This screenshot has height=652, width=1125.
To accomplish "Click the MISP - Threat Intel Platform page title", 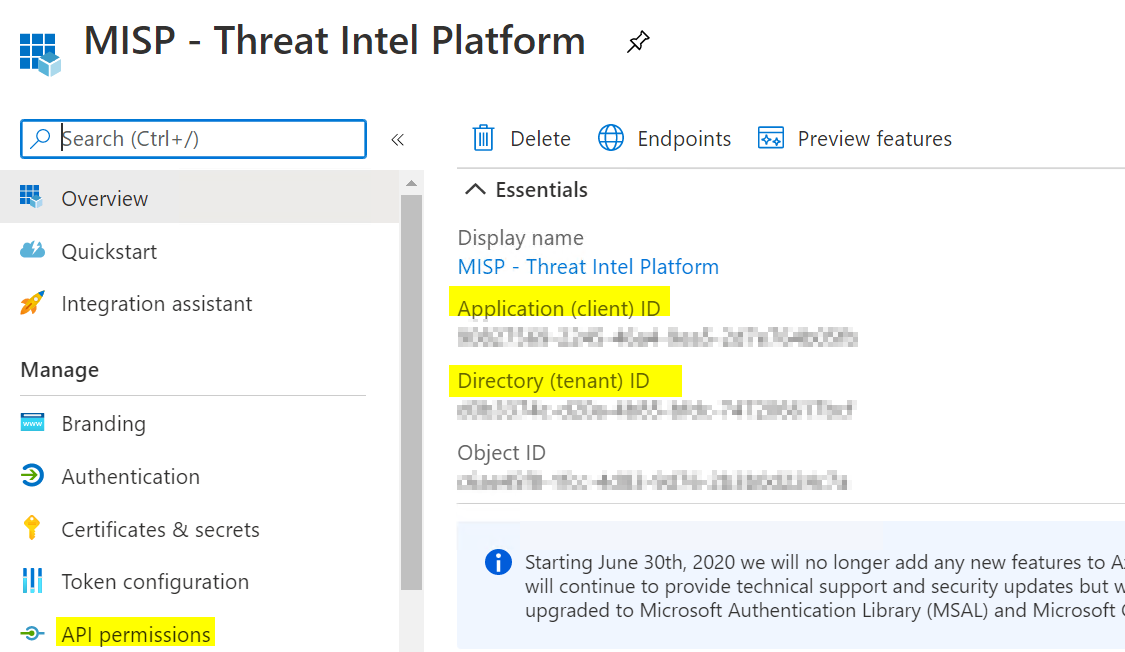I will (x=334, y=41).
